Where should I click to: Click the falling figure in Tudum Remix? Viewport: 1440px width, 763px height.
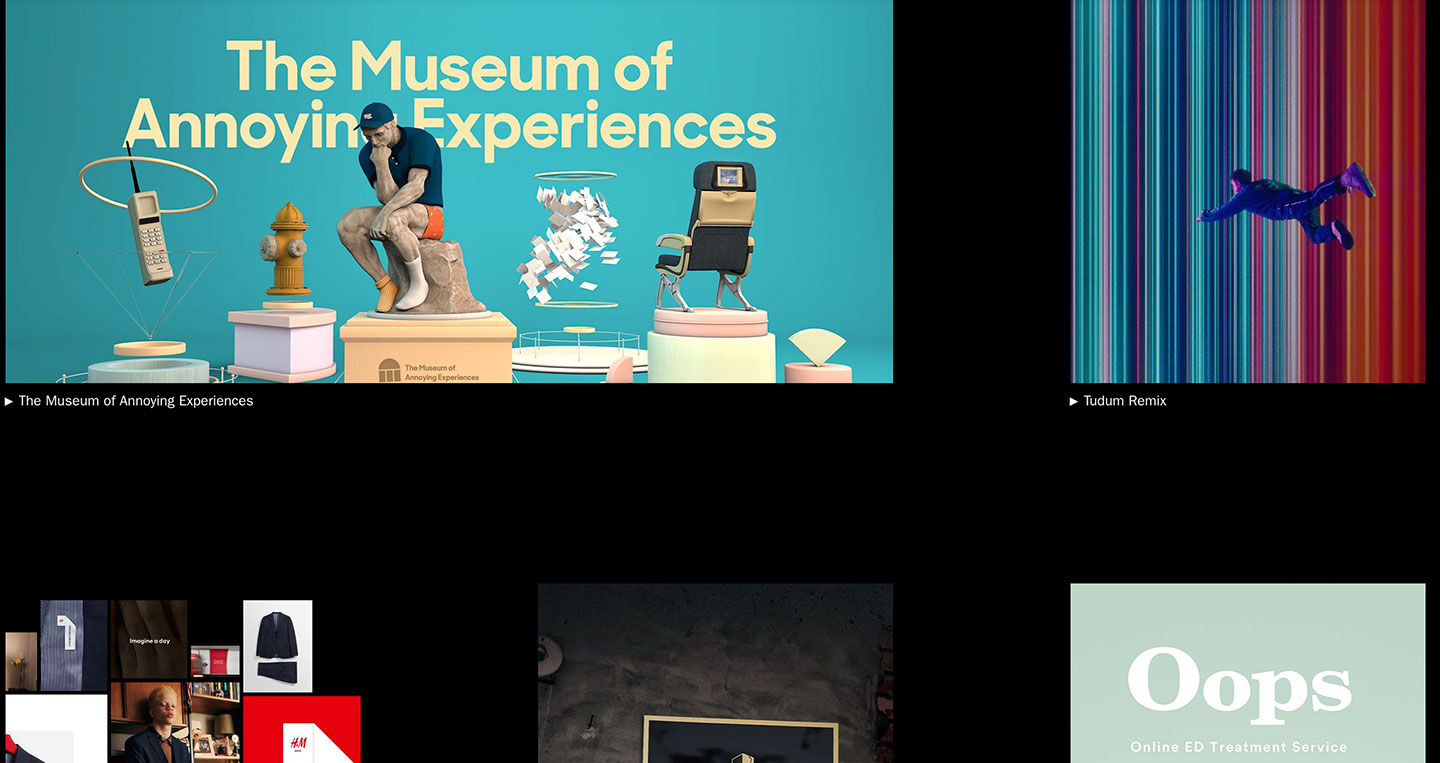point(1285,205)
